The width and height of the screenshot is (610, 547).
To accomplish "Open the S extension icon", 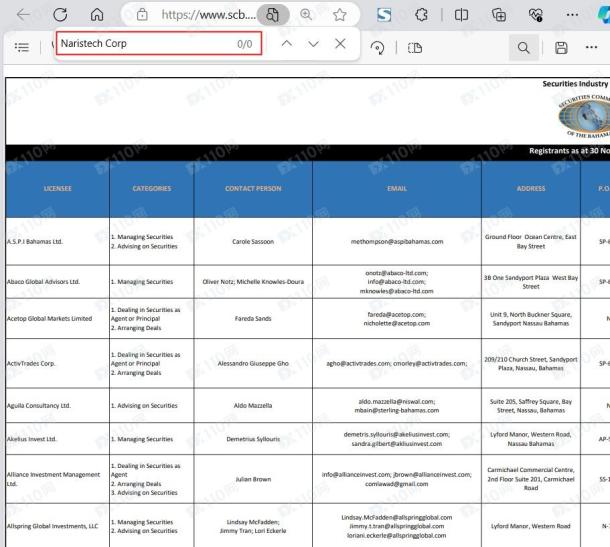I will (384, 15).
